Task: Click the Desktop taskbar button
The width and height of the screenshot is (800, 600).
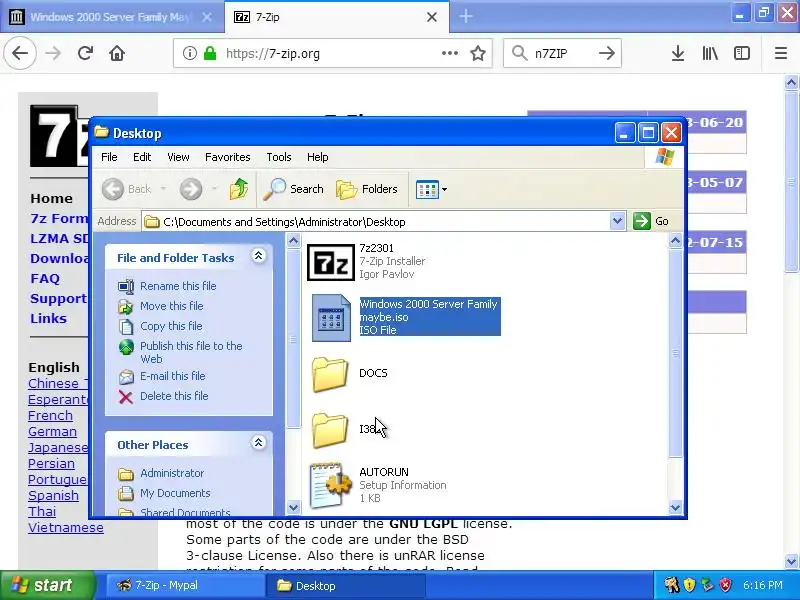Action: pos(346,585)
